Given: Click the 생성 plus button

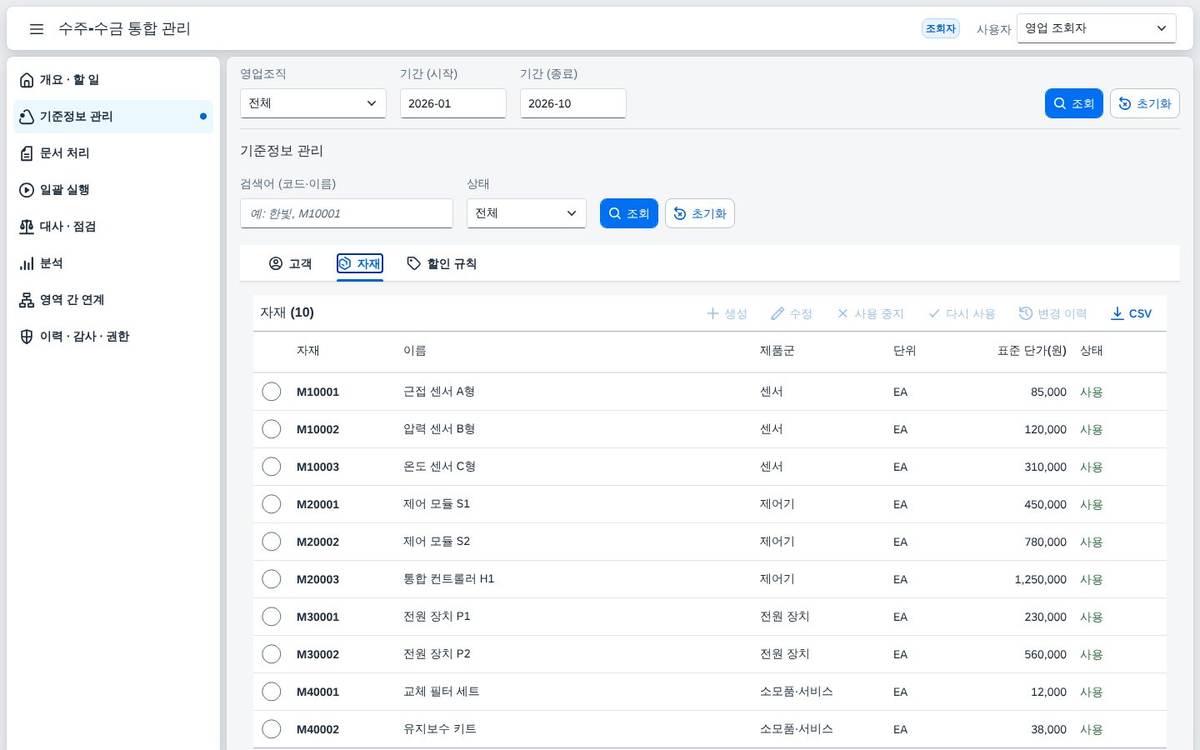Looking at the screenshot, I should pos(727,313).
